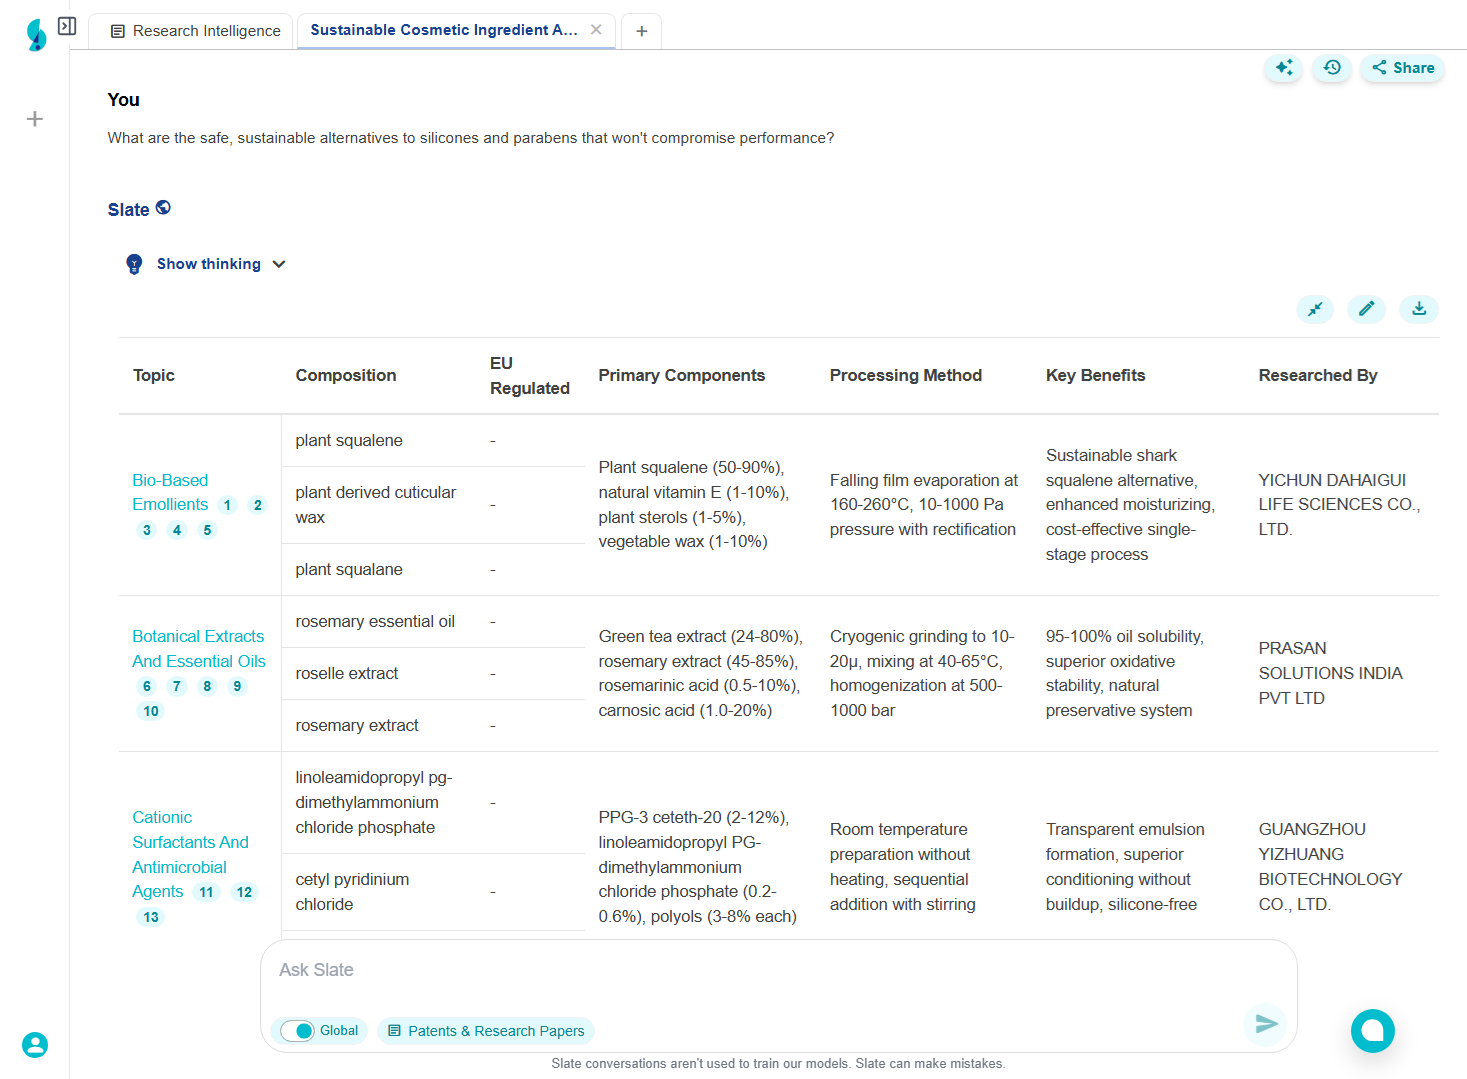Click the sparkle AI icon
The height and width of the screenshot is (1079, 1467).
1284,68
